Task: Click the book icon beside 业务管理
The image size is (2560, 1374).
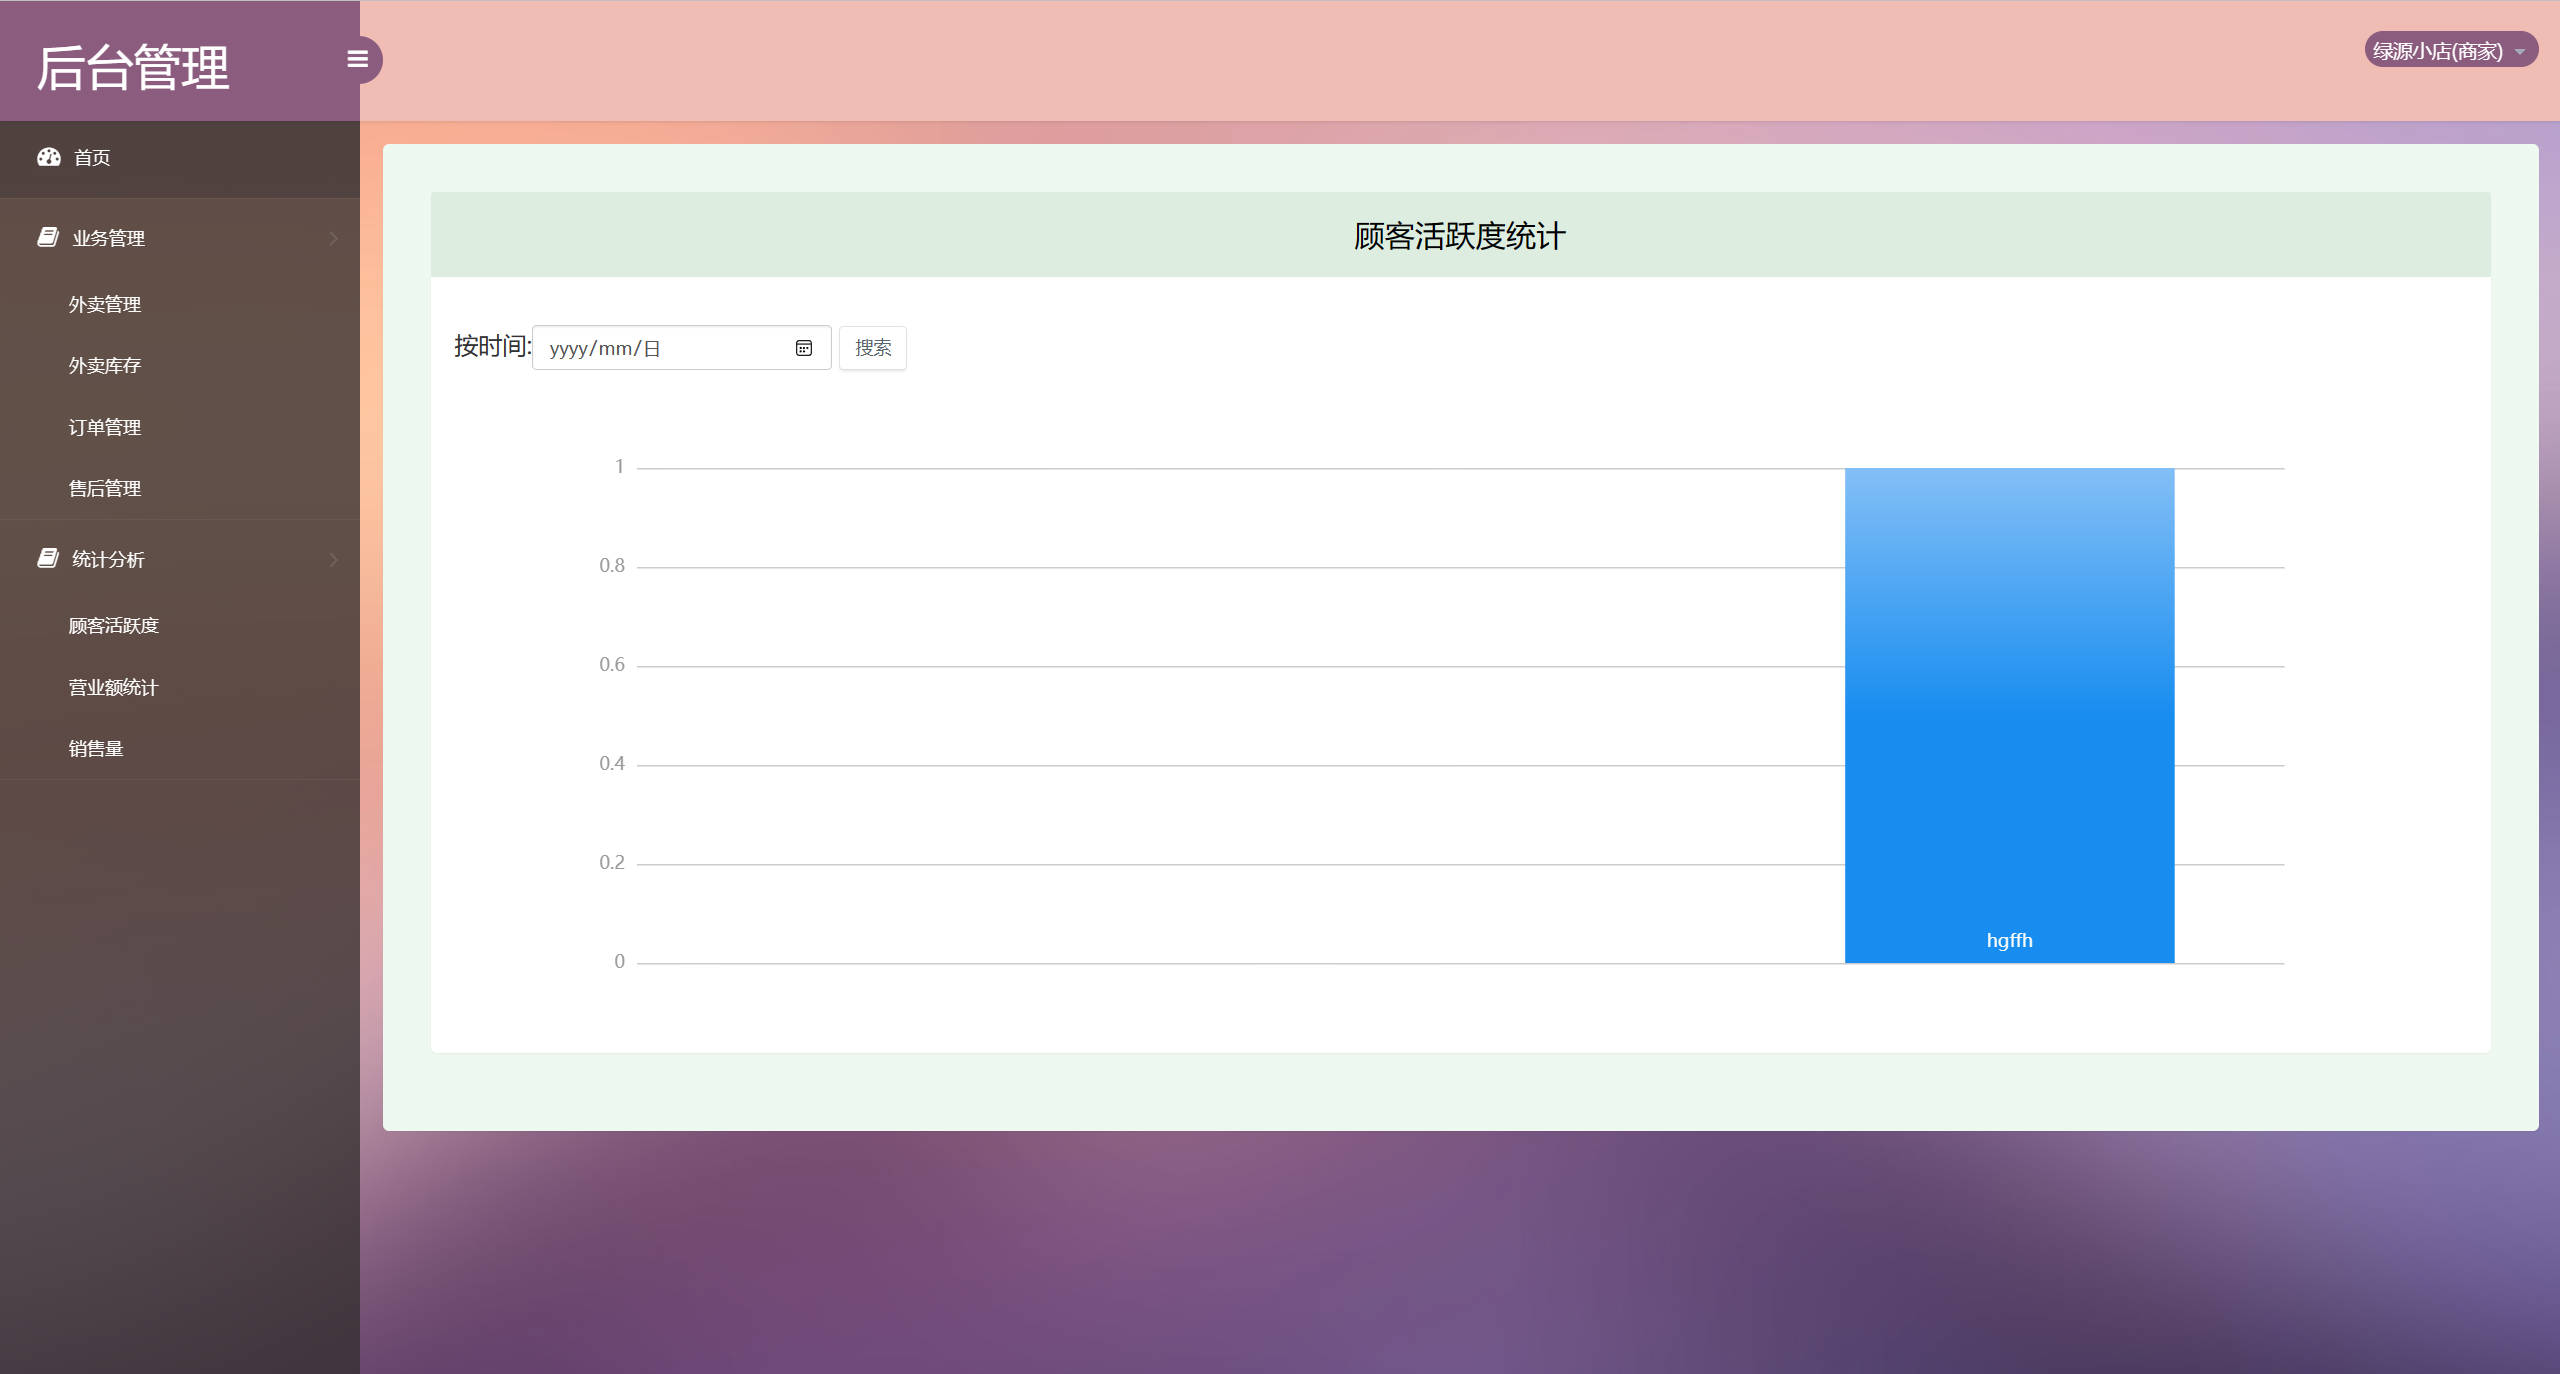Action: (47, 236)
